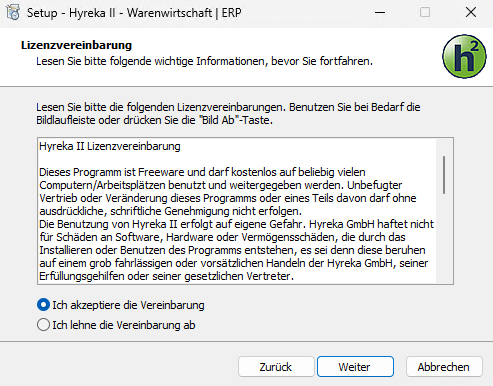The width and height of the screenshot is (493, 386).
Task: Click the 'Bild Ab'-Taste instruction text
Action: [x=237, y=120]
